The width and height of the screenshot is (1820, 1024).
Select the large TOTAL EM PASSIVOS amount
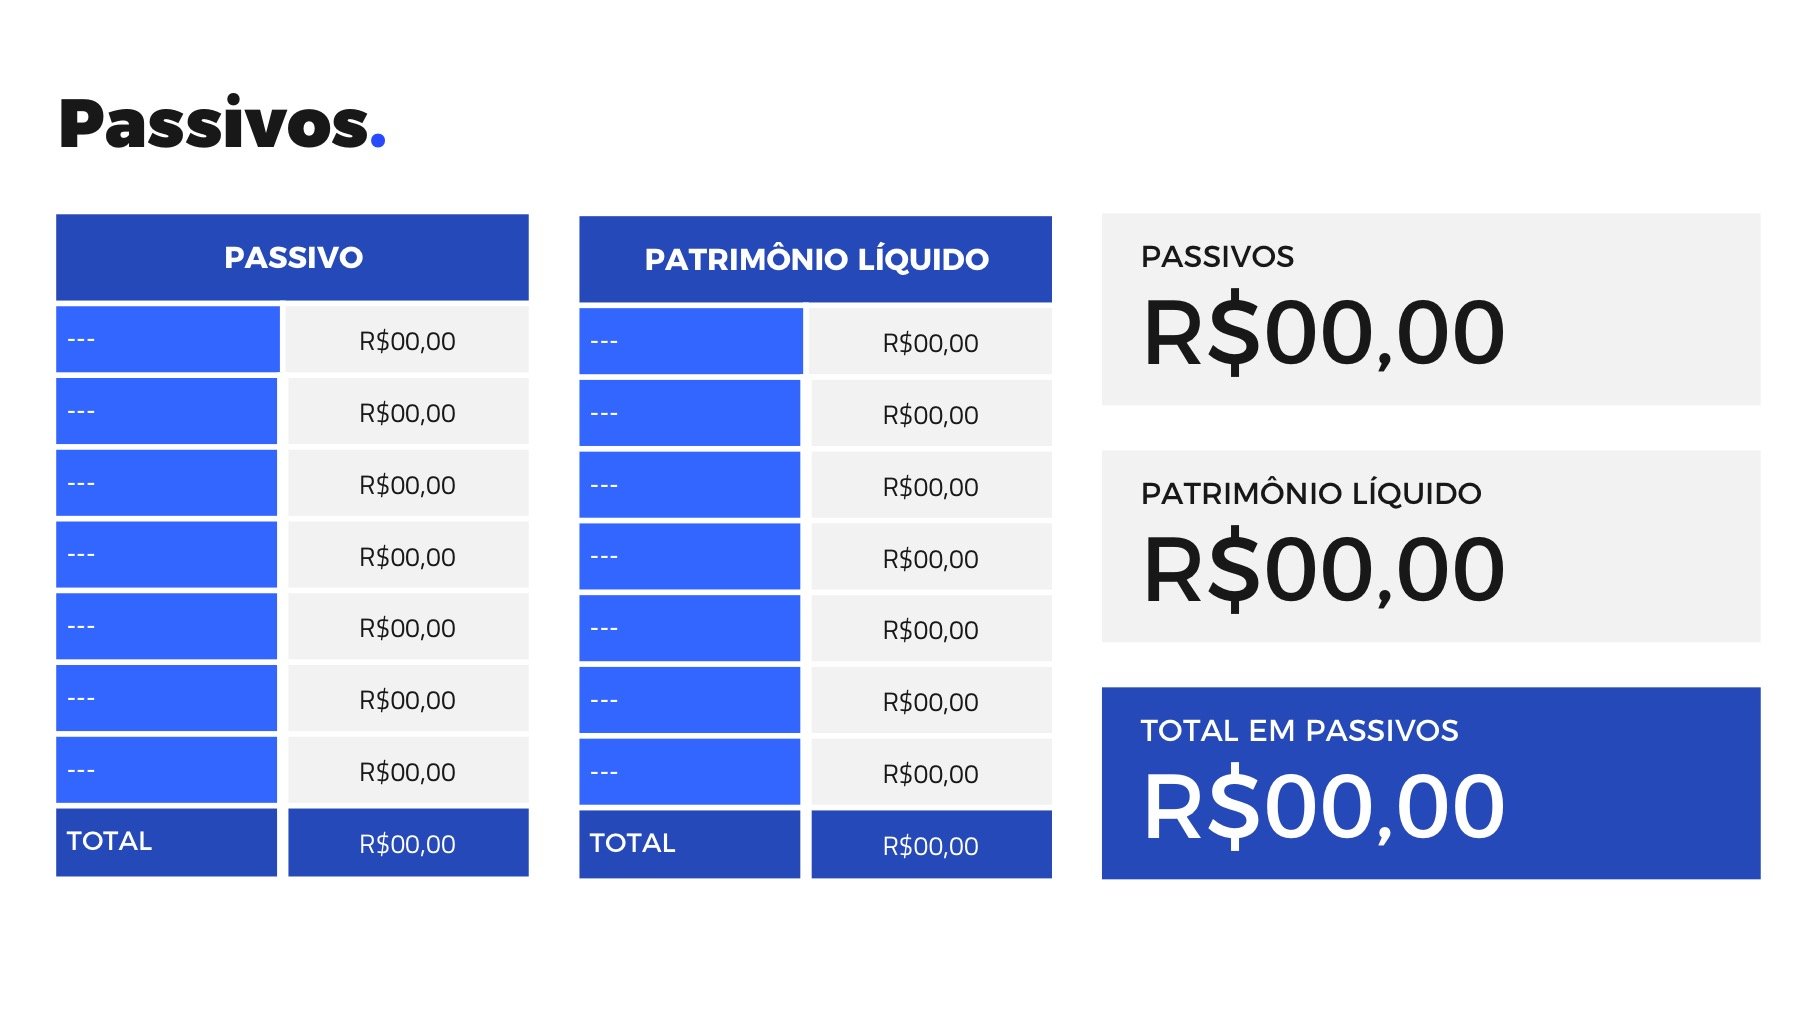1323,807
